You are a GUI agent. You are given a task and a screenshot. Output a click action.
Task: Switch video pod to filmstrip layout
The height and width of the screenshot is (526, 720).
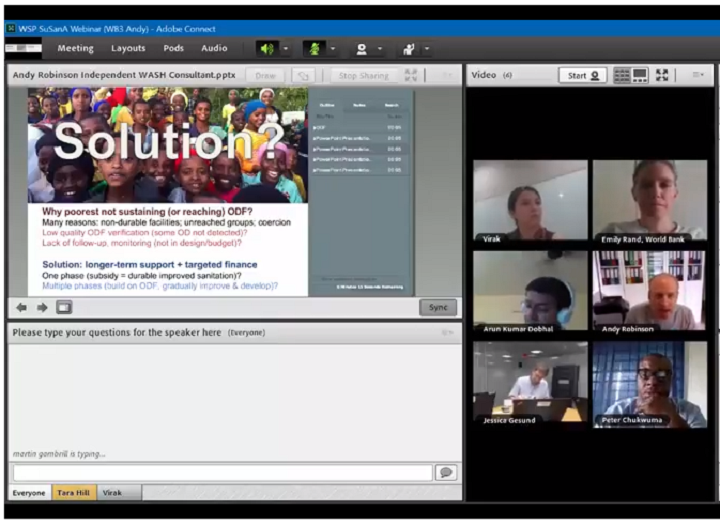[640, 75]
